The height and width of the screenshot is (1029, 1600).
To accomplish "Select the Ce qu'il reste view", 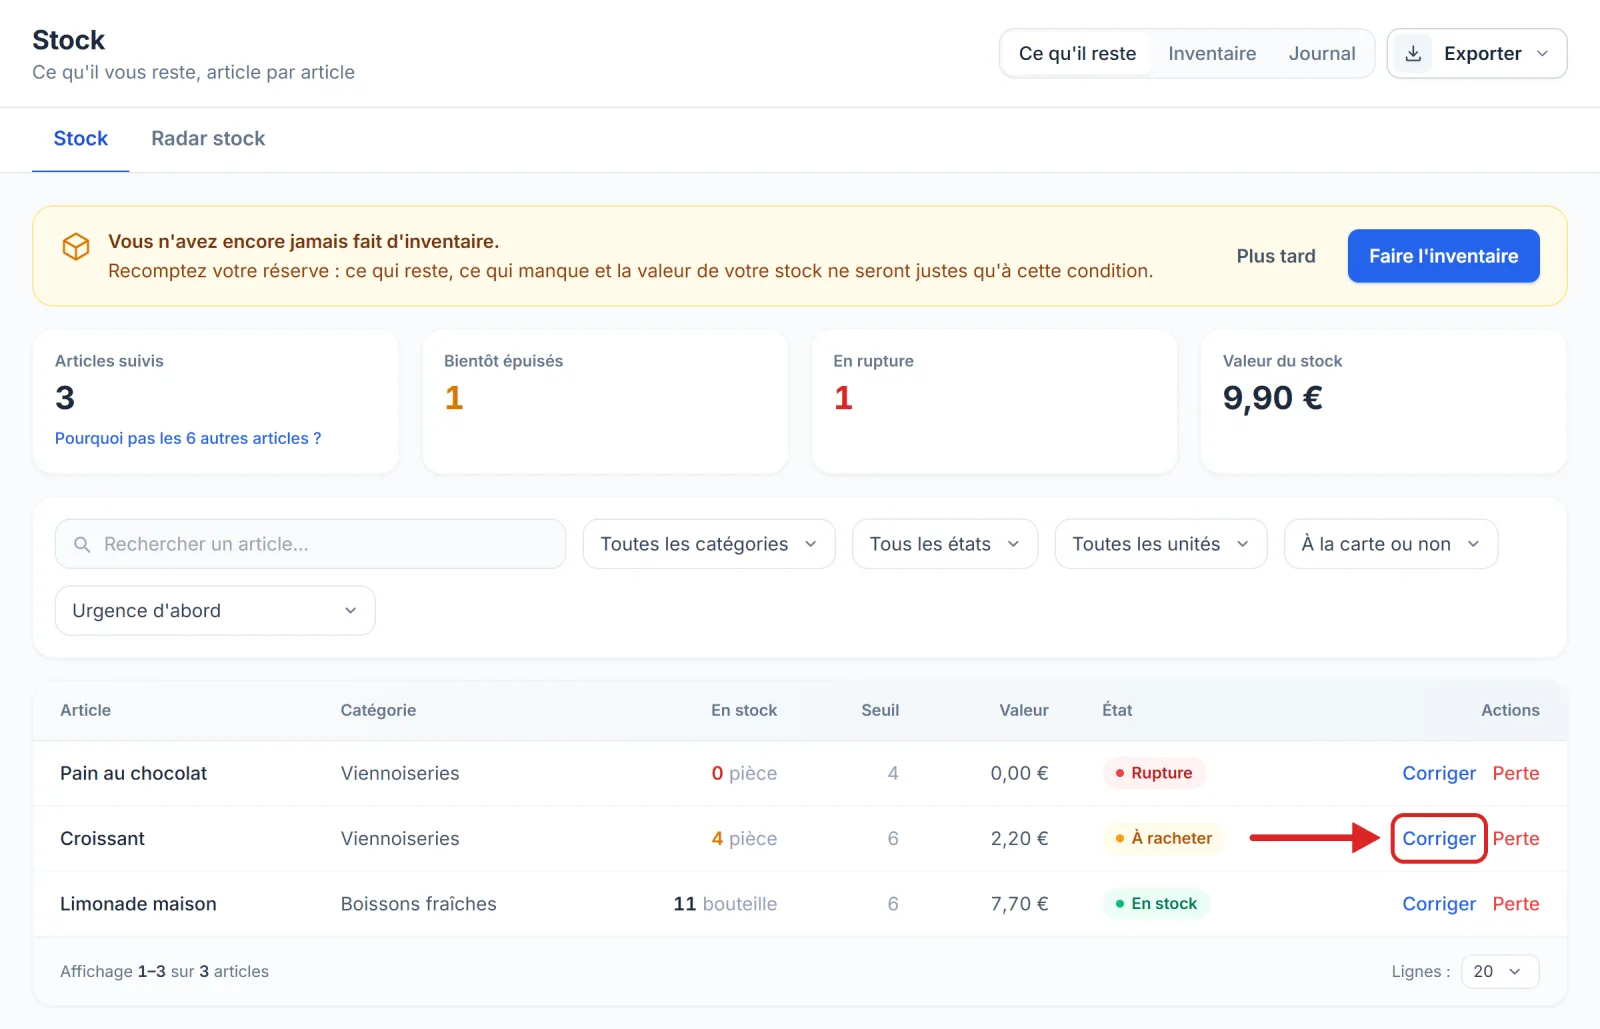I will pos(1077,54).
